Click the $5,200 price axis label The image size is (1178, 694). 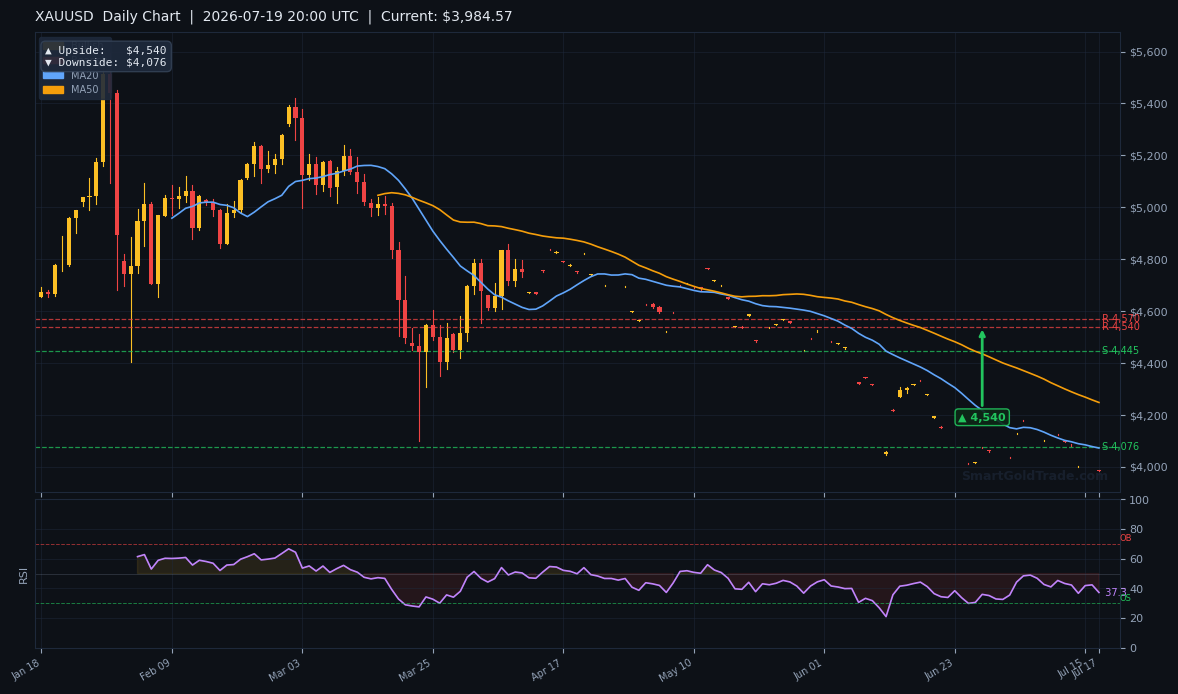pyautogui.click(x=1149, y=156)
